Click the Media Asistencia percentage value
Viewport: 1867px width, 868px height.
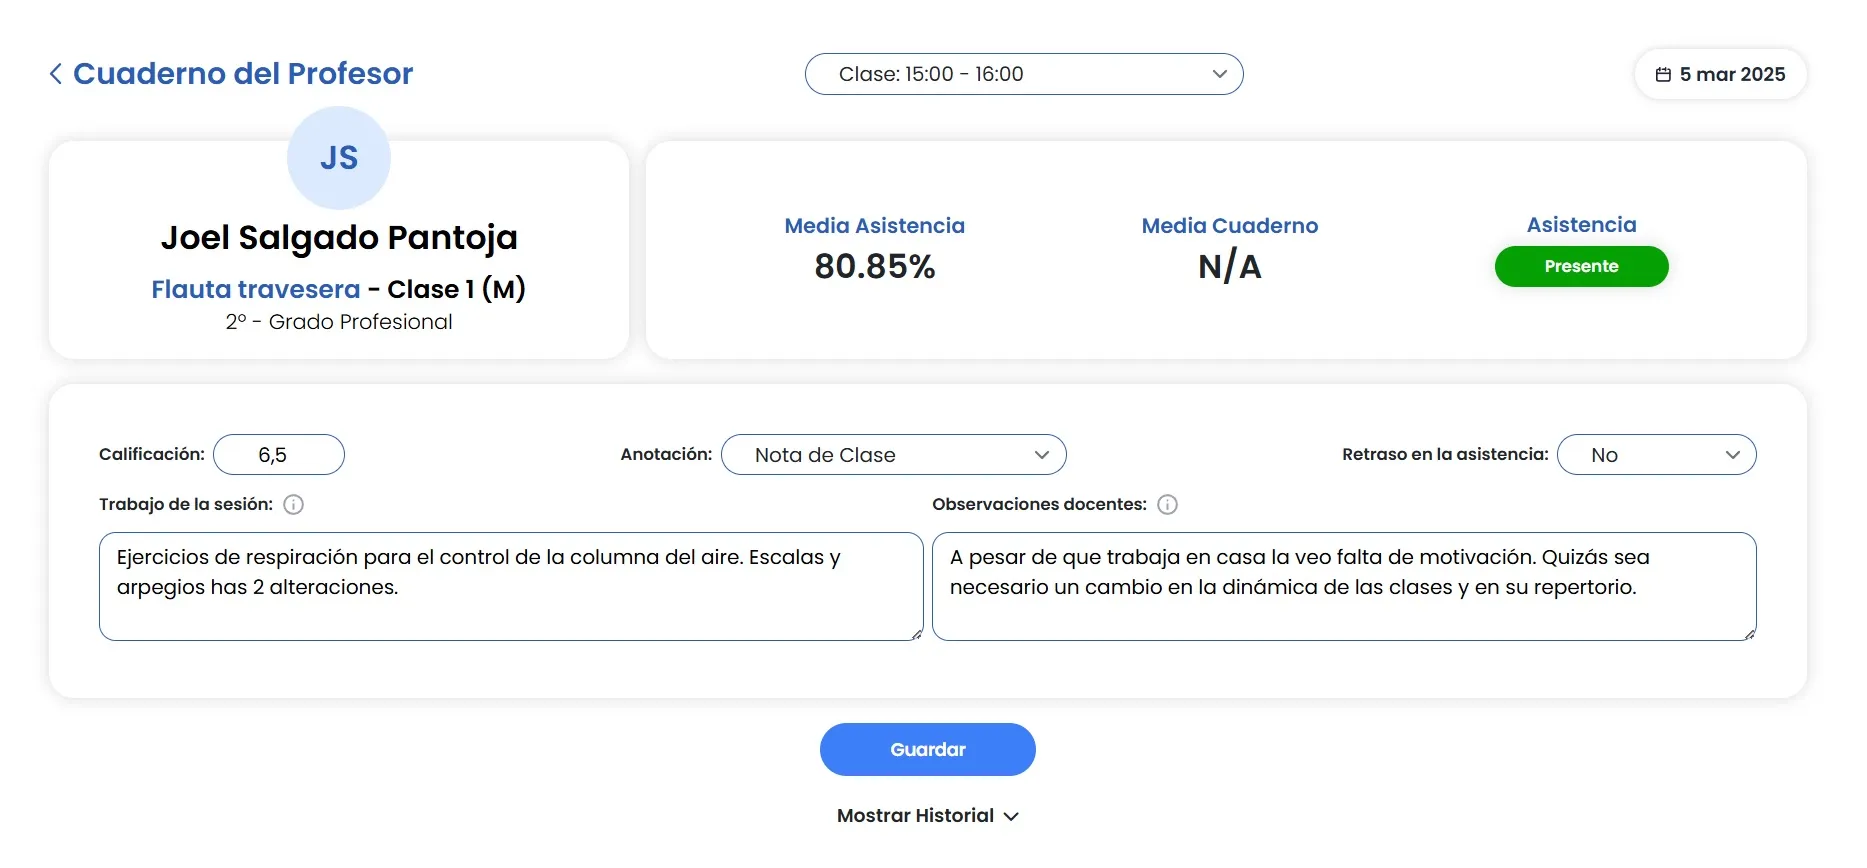point(874,266)
